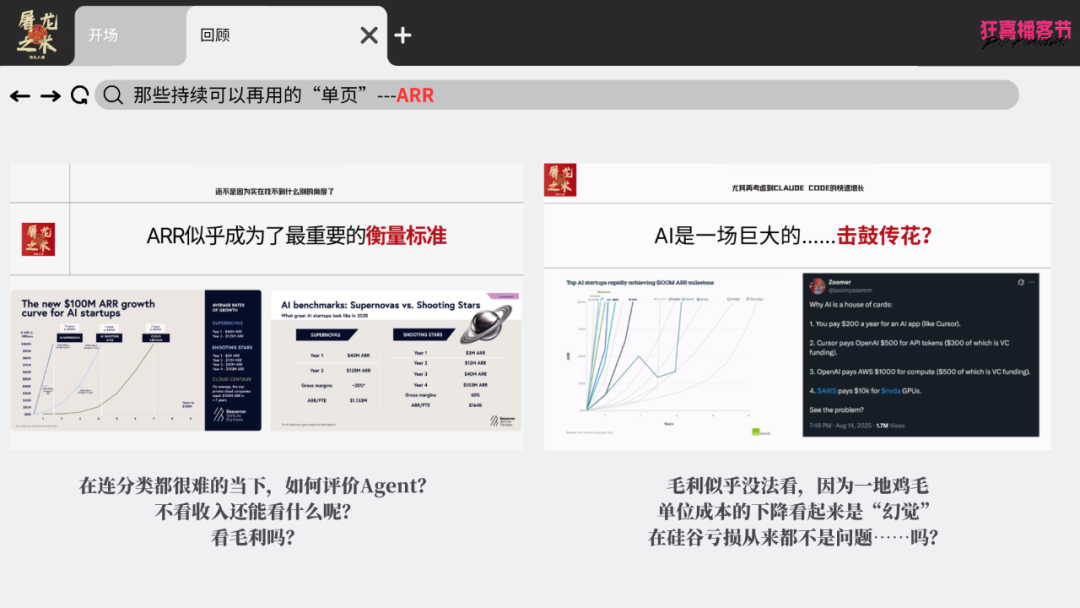Viewport: 1080px width, 608px height.
Task: Click 'Why AI is a house of cards' text
Action: 851,304
